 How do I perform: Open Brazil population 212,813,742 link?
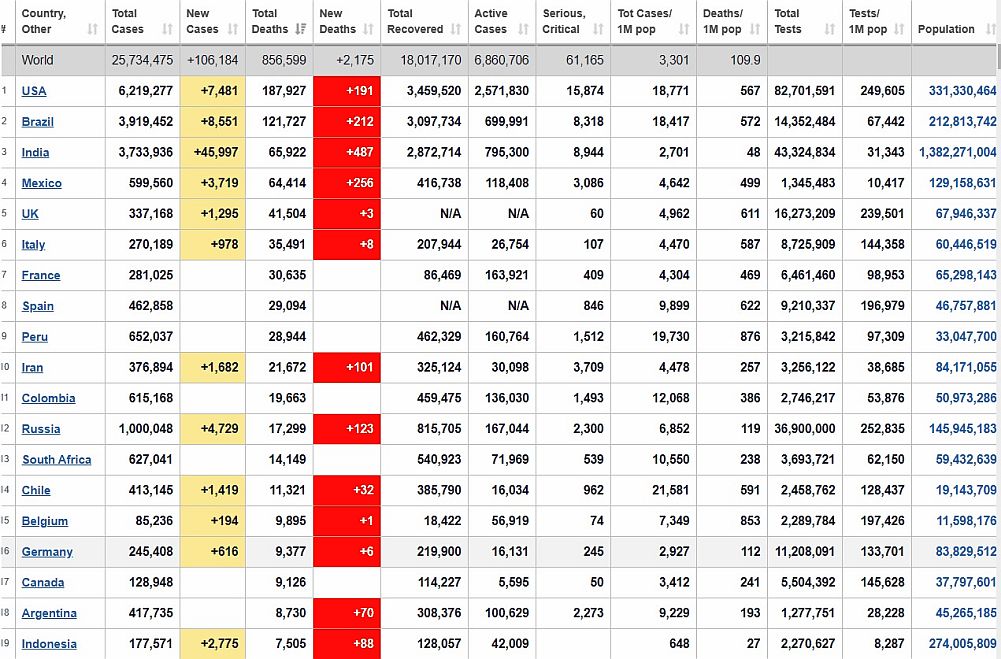pos(962,121)
